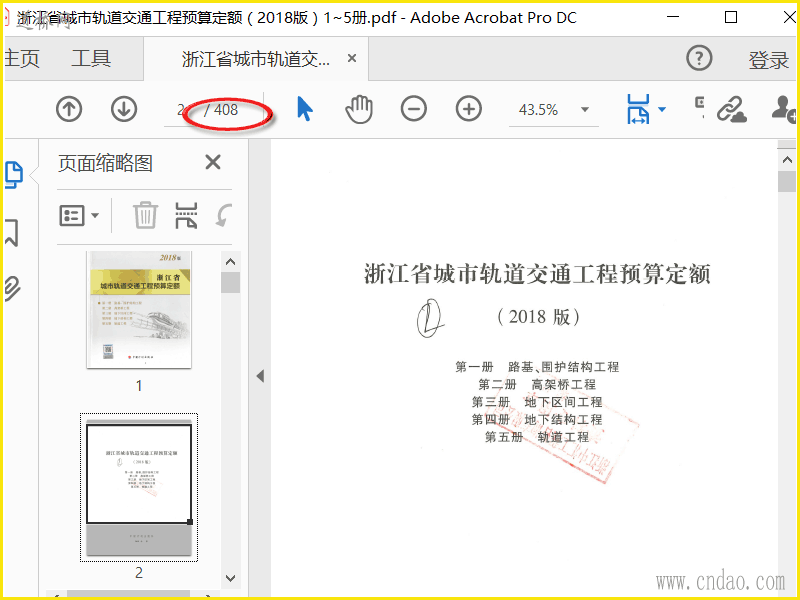The height and width of the screenshot is (600, 800).
Task: Click the thumbnail panel page-layout icon beside the trash
Action: pos(186,215)
